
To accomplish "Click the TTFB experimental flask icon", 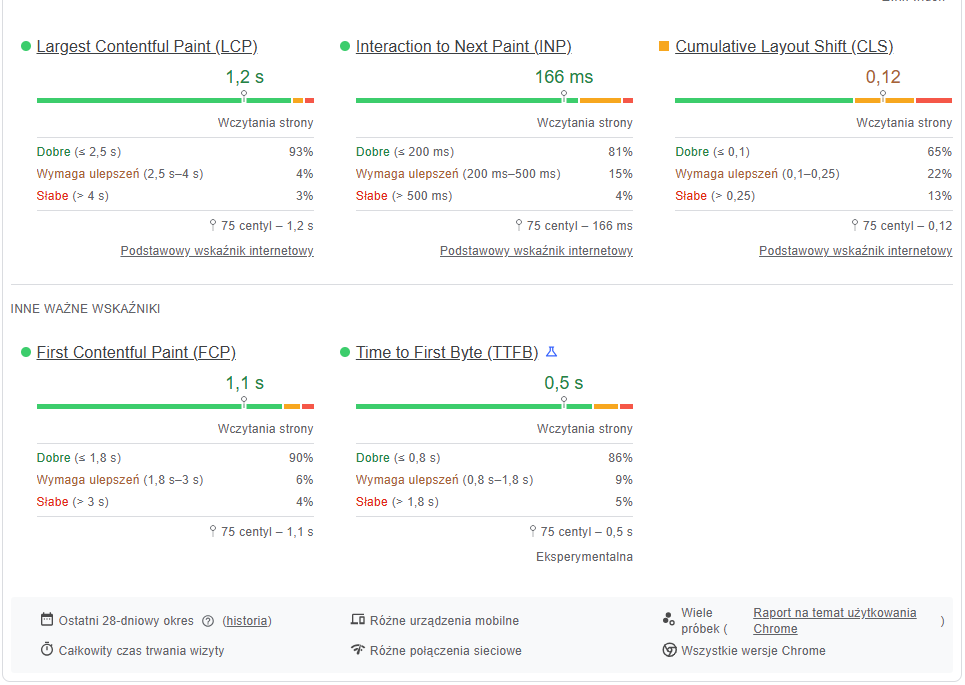I will coord(551,352).
